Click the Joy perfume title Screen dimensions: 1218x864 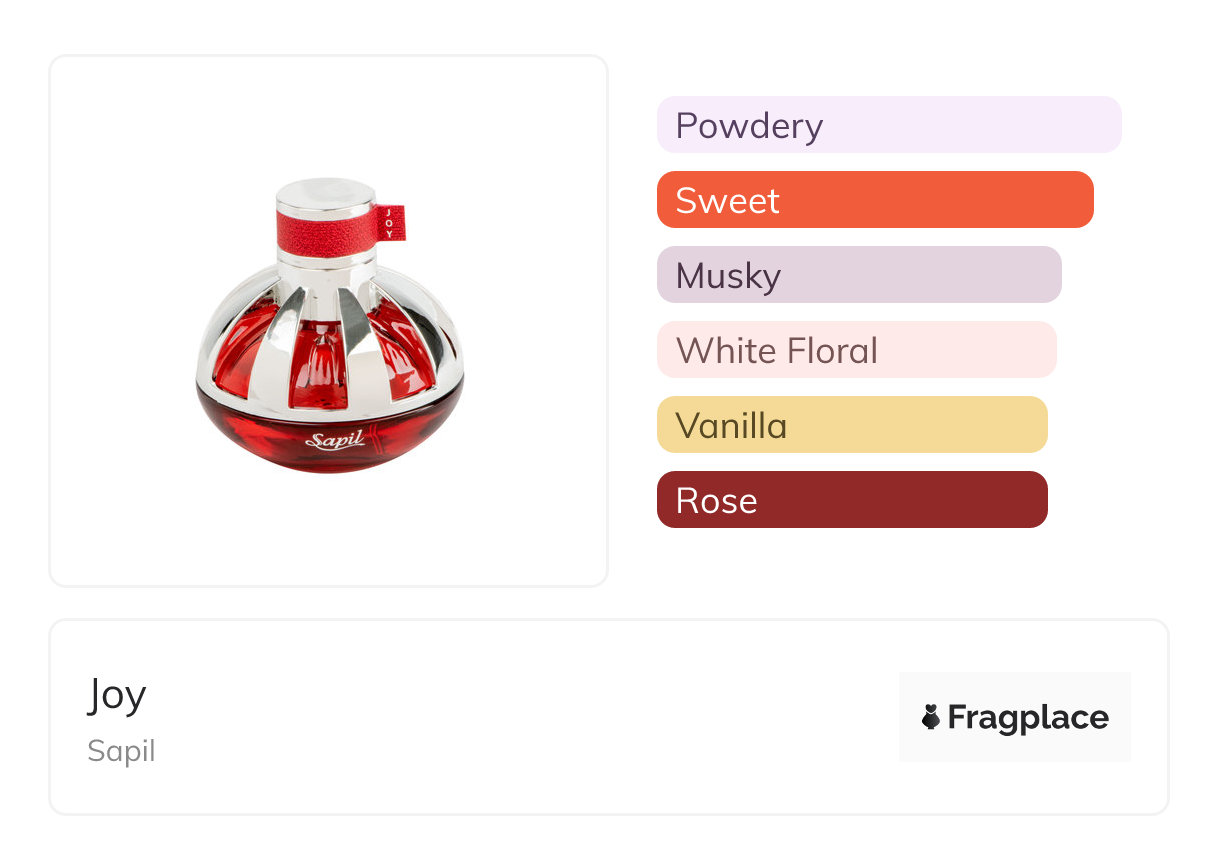pyautogui.click(x=117, y=695)
